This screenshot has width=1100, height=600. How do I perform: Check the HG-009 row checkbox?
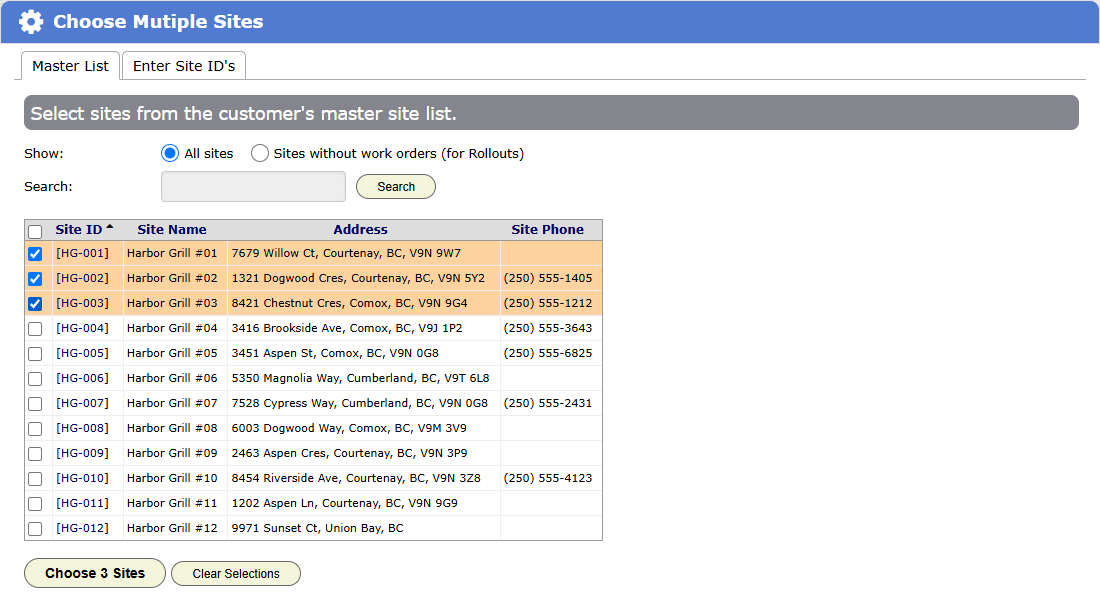[35, 454]
